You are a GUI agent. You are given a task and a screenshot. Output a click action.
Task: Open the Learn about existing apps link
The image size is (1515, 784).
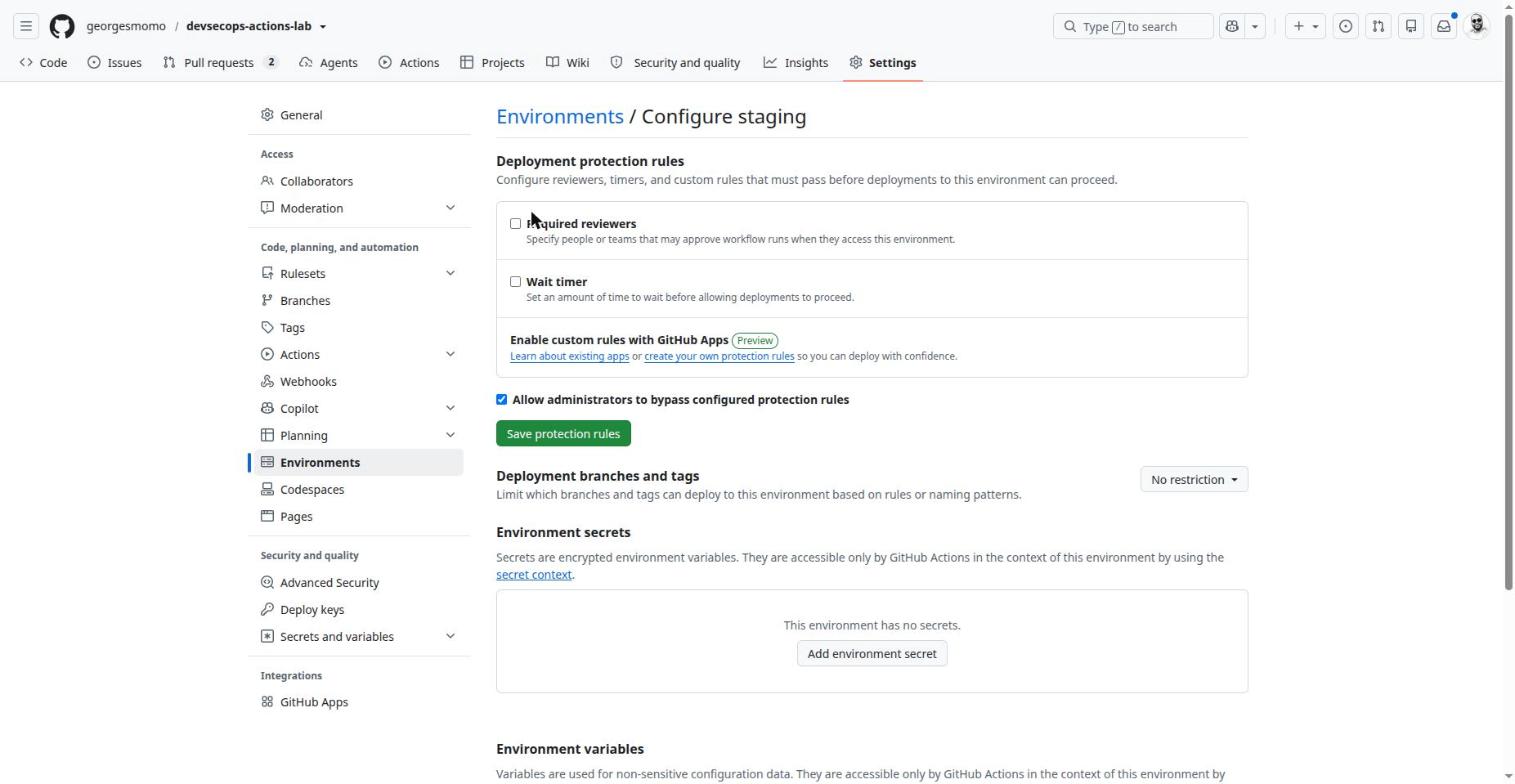pyautogui.click(x=570, y=356)
